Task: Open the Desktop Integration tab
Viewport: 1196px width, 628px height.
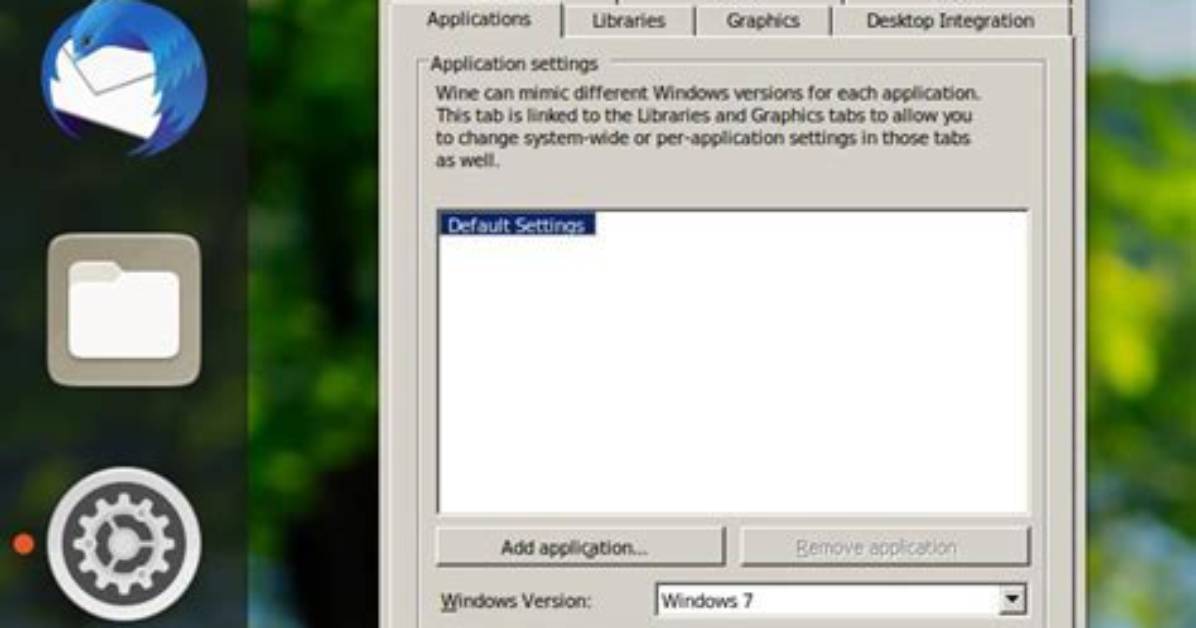Action: point(950,21)
